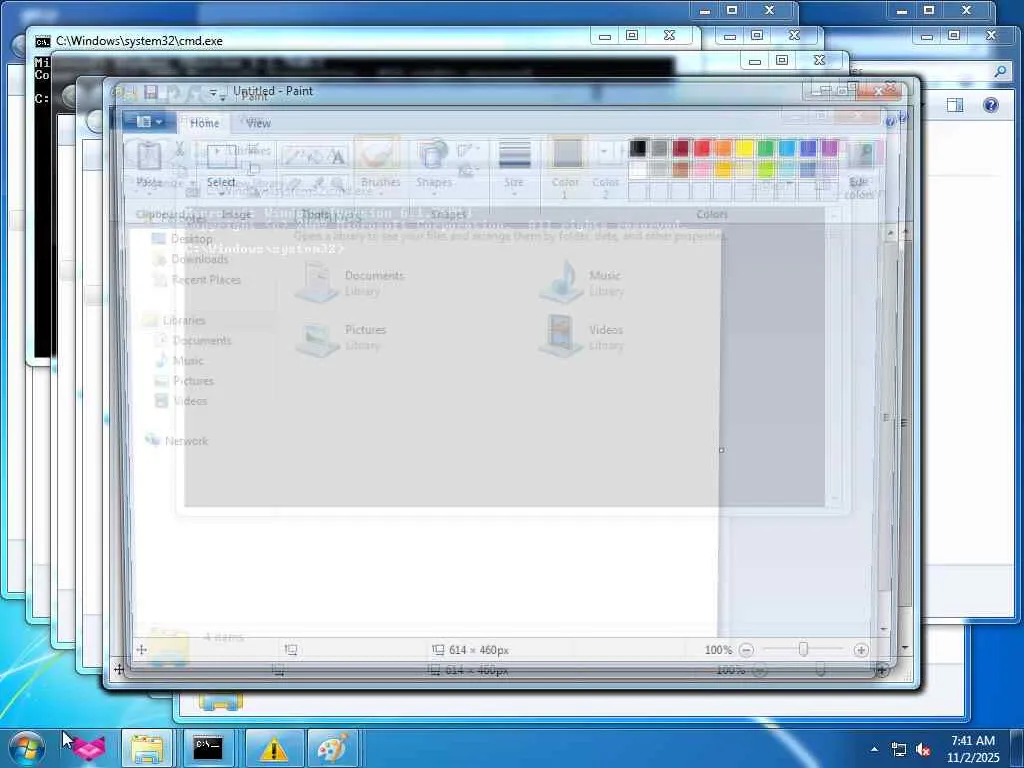Pick the lime color swatch in second row

pyautogui.click(x=766, y=170)
